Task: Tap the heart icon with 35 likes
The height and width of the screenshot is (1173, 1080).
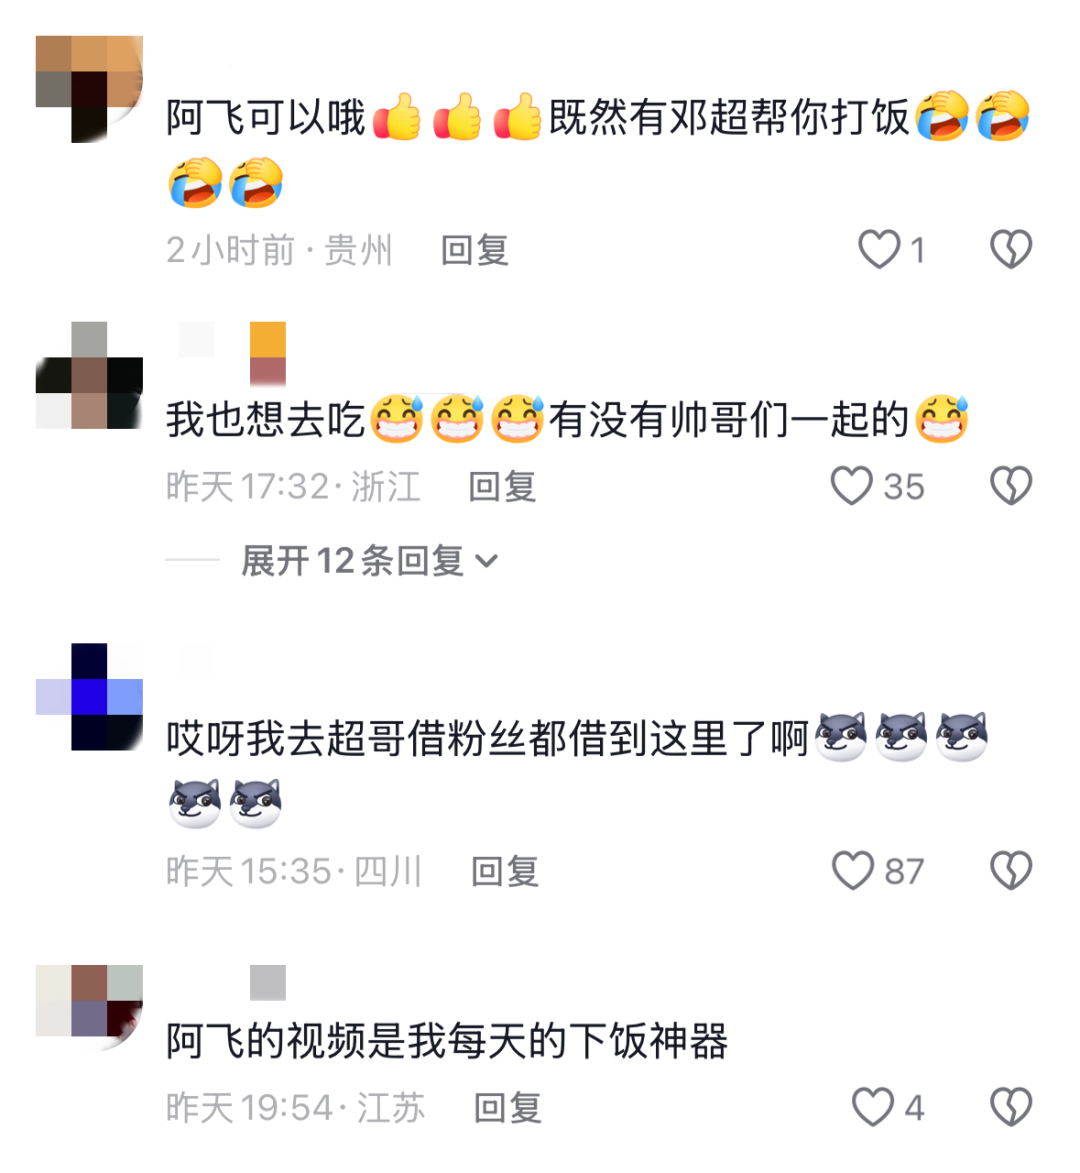Action: point(851,486)
